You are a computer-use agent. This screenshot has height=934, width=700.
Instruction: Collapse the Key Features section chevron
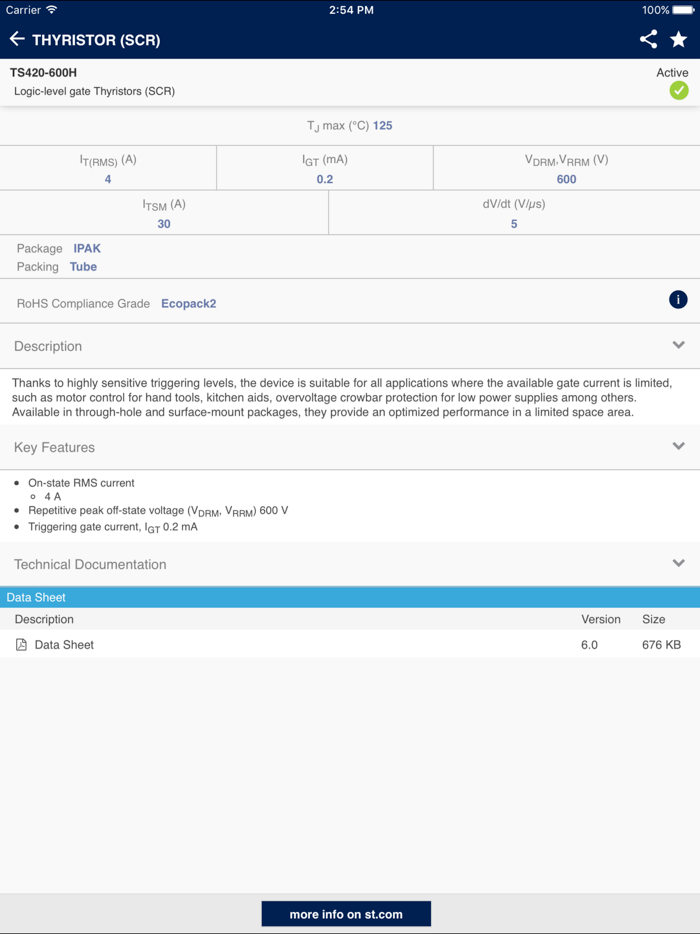click(678, 446)
